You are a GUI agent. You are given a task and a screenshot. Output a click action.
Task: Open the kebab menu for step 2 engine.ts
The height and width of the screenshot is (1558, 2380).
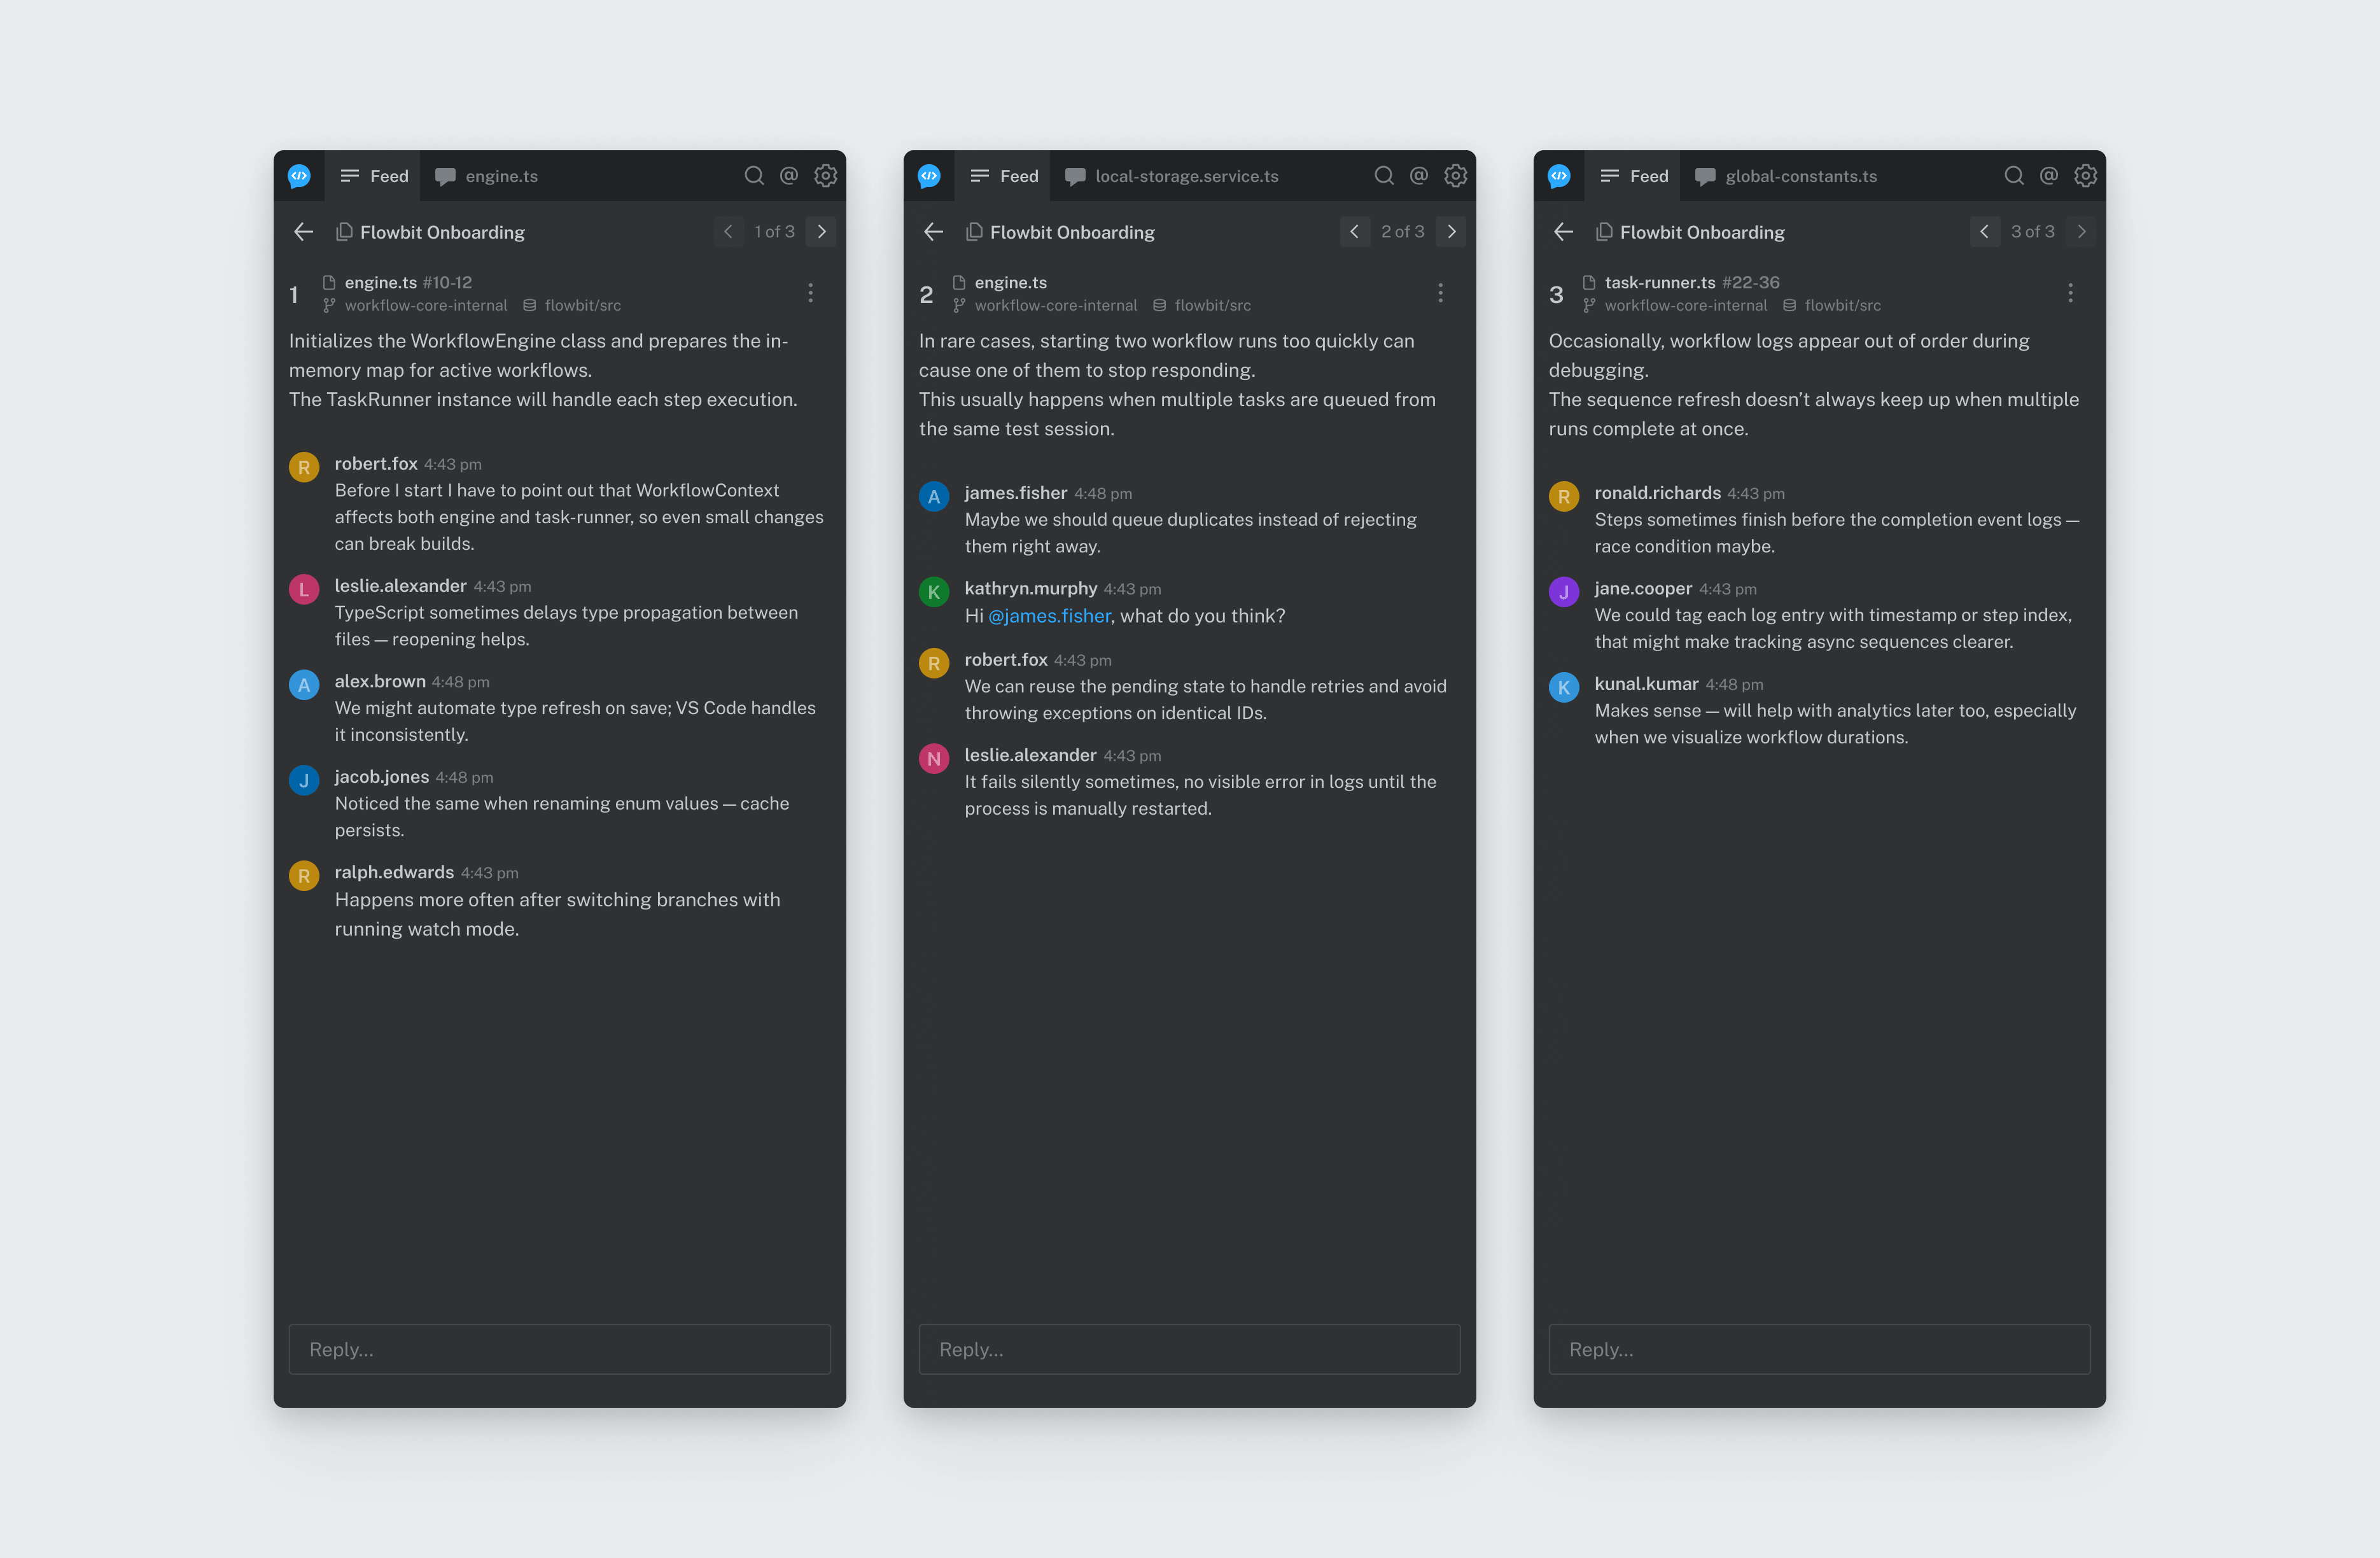click(x=1441, y=293)
